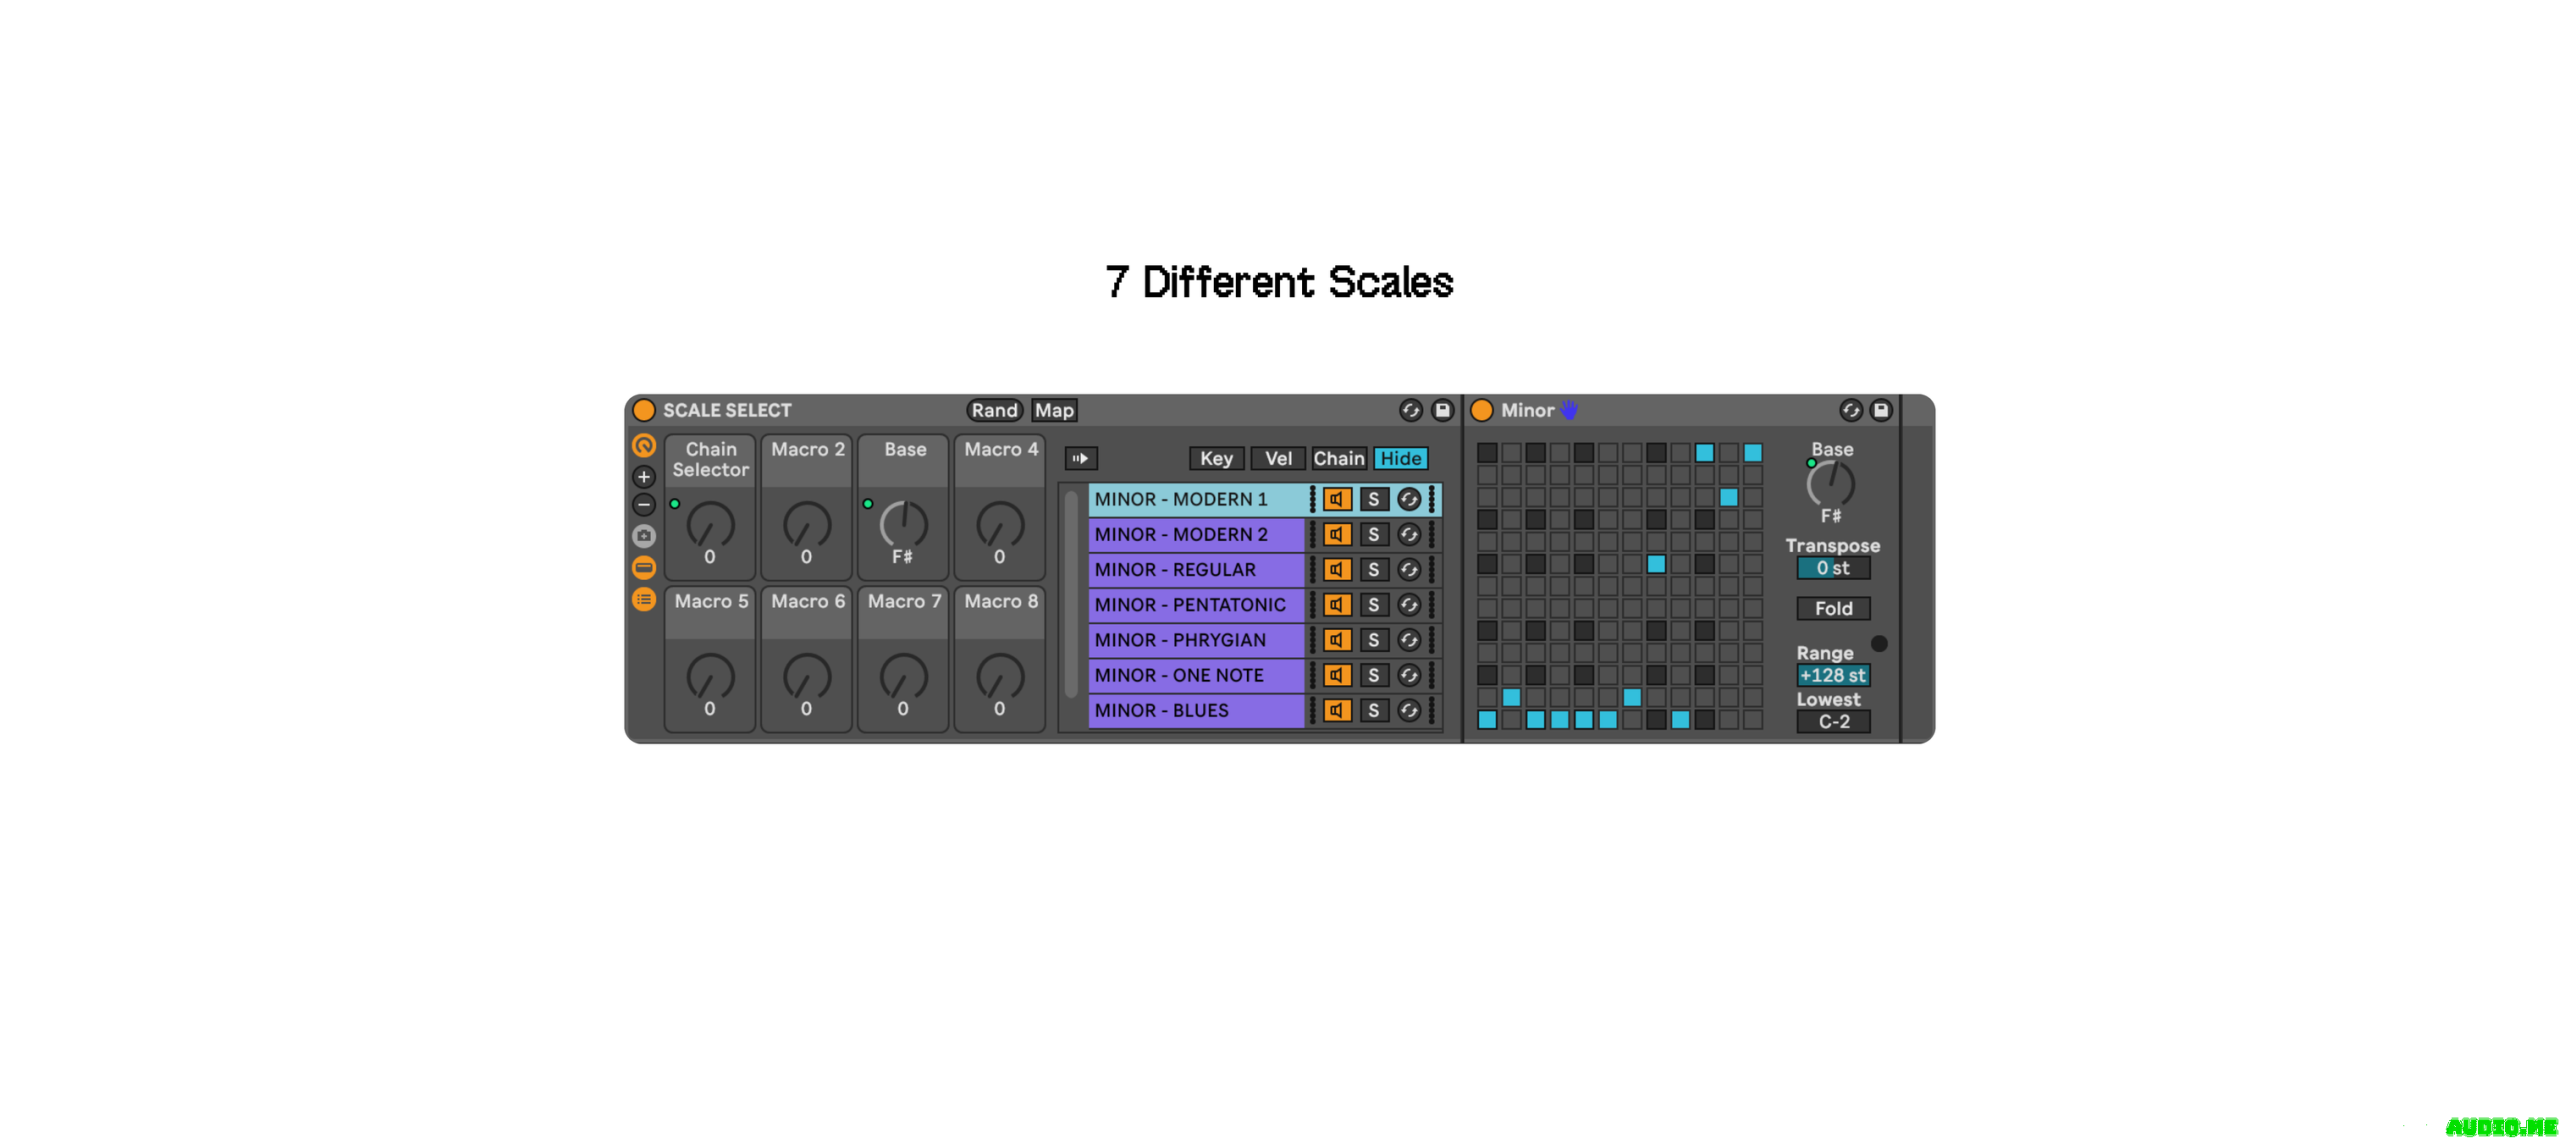The height and width of the screenshot is (1138, 2560).
Task: Click the Macro 5 knob
Action: 710,677
